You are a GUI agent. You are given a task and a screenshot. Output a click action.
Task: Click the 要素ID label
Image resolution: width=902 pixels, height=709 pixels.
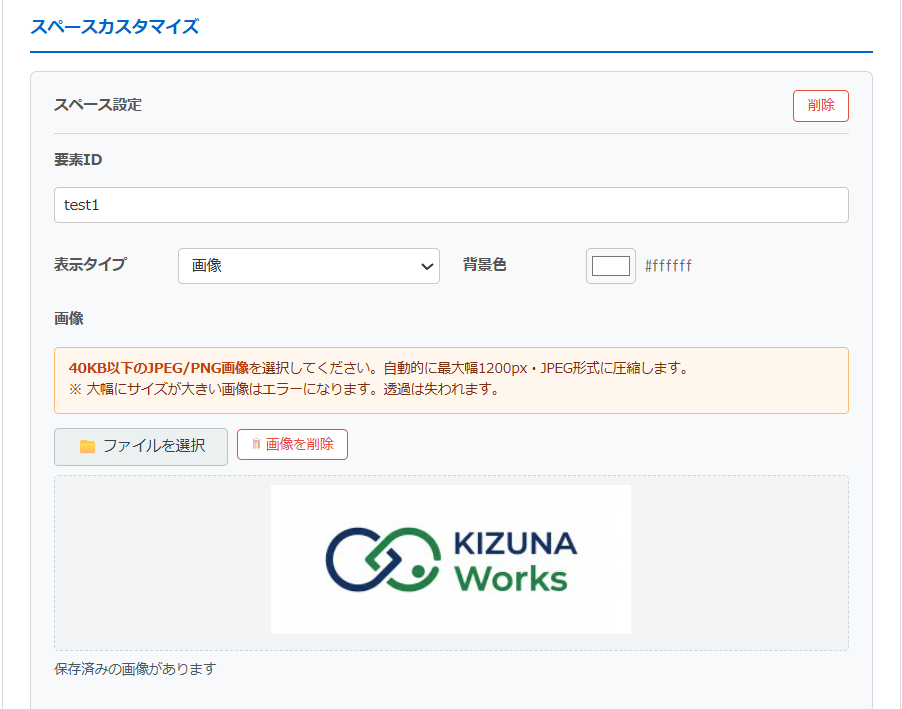(x=78, y=159)
